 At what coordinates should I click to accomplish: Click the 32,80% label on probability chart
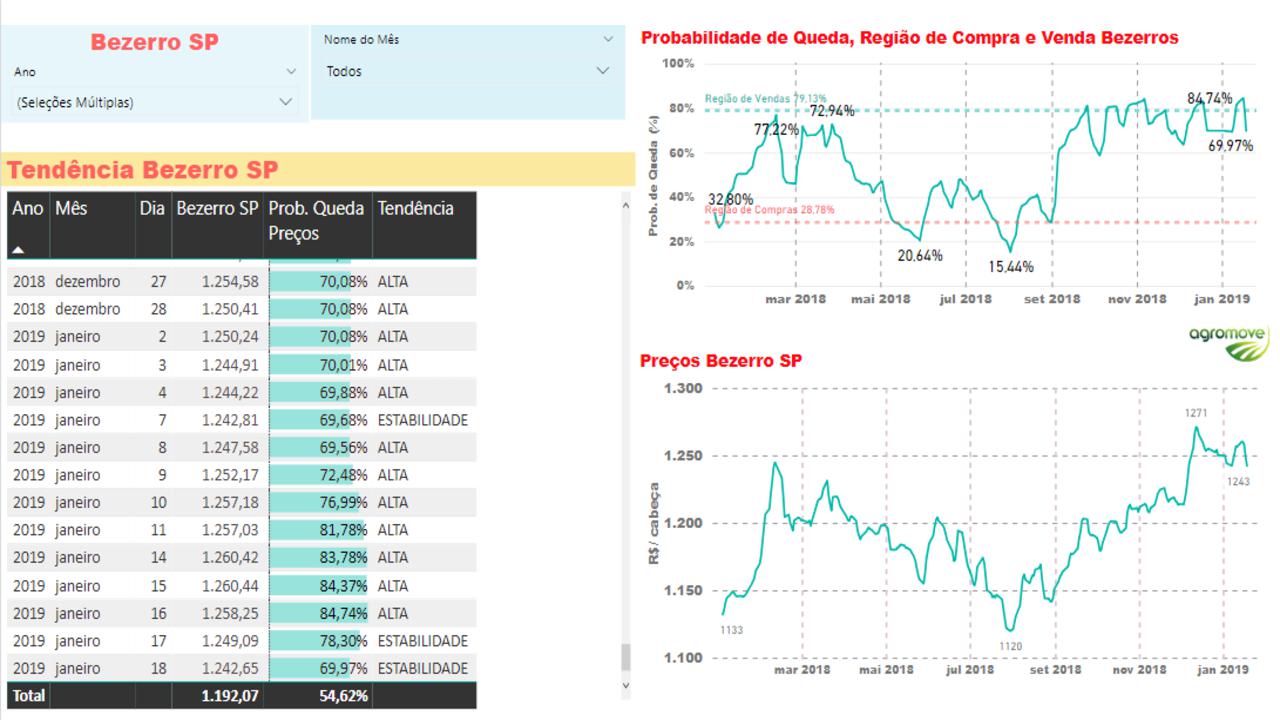[x=730, y=198]
